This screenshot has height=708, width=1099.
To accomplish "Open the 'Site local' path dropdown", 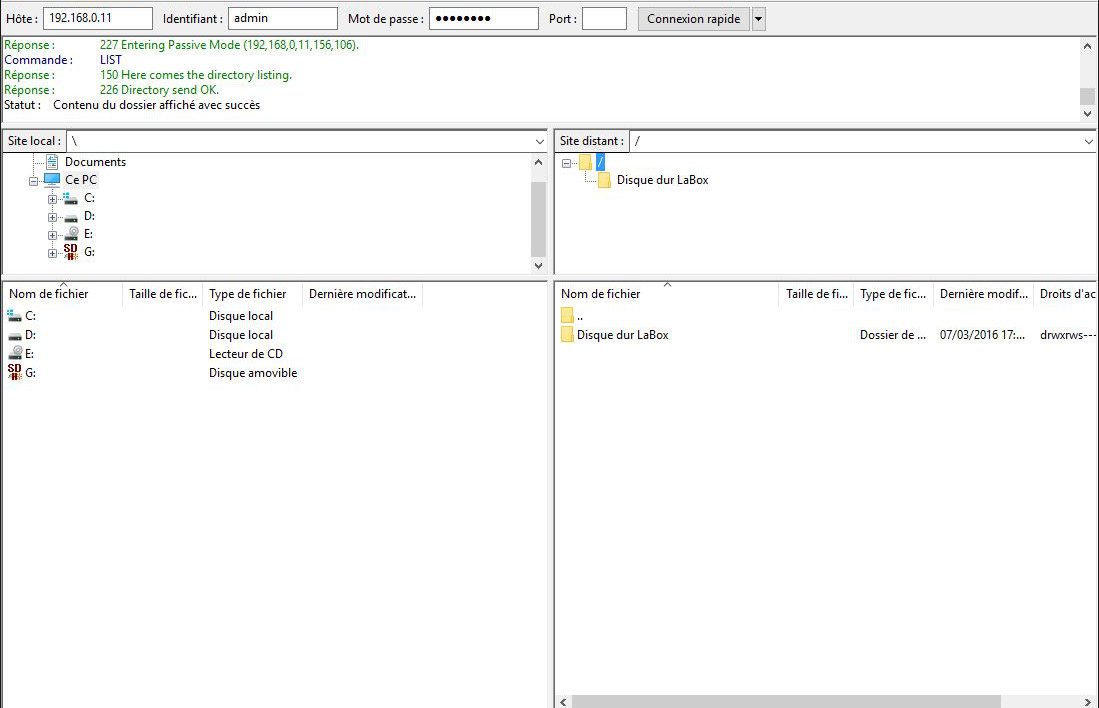I will [539, 142].
